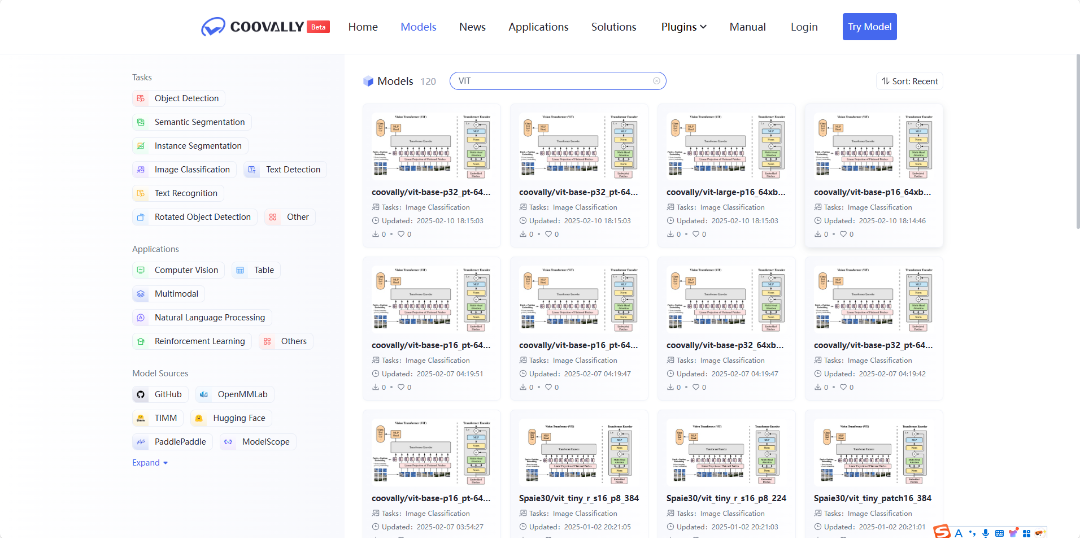Toggle the Rotated Object Detection filter

click(x=195, y=217)
